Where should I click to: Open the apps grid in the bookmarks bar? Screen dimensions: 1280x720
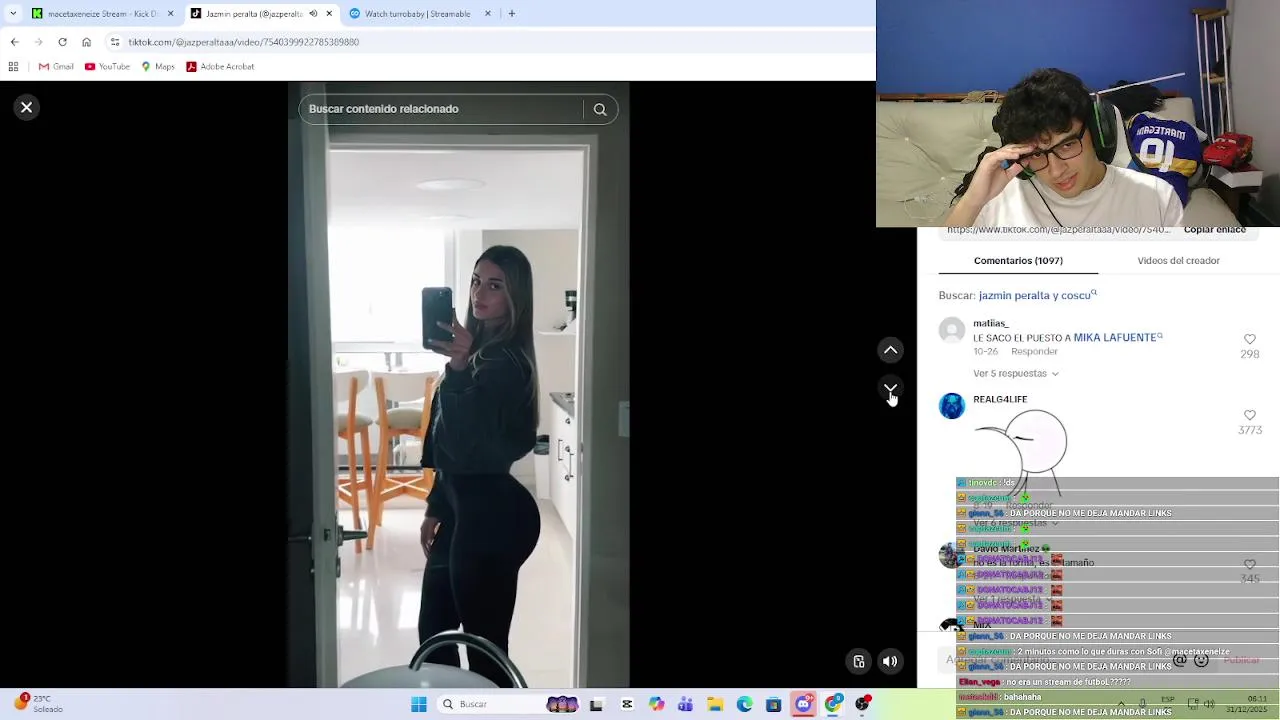[13, 67]
